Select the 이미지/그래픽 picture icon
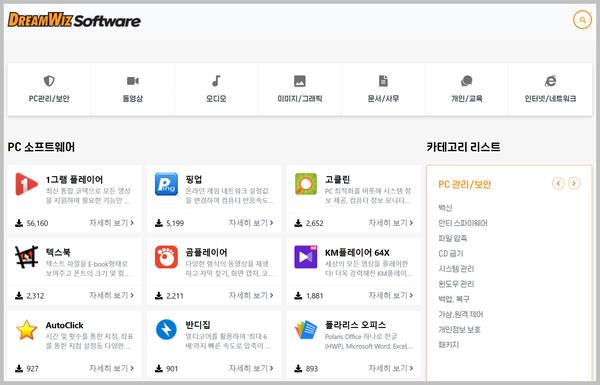 click(x=300, y=81)
